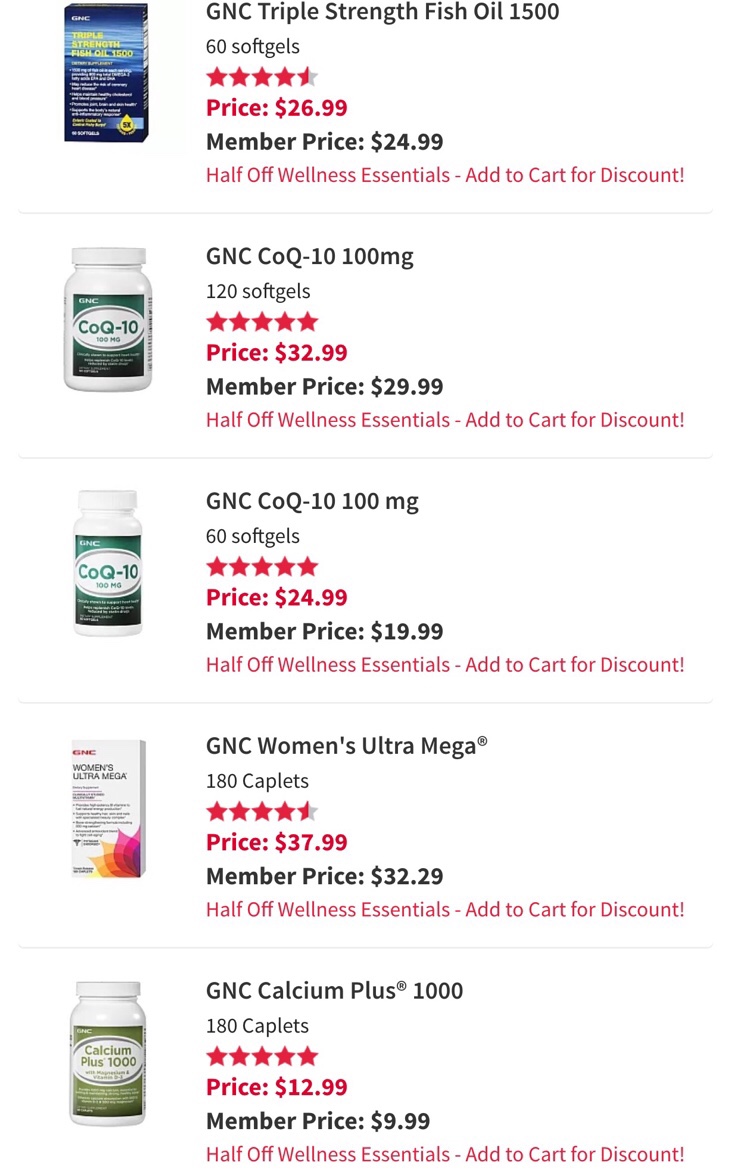The height and width of the screenshot is (1174, 740).
Task: Open the 120 softgels CoQ-10 bottle image
Action: [108, 320]
